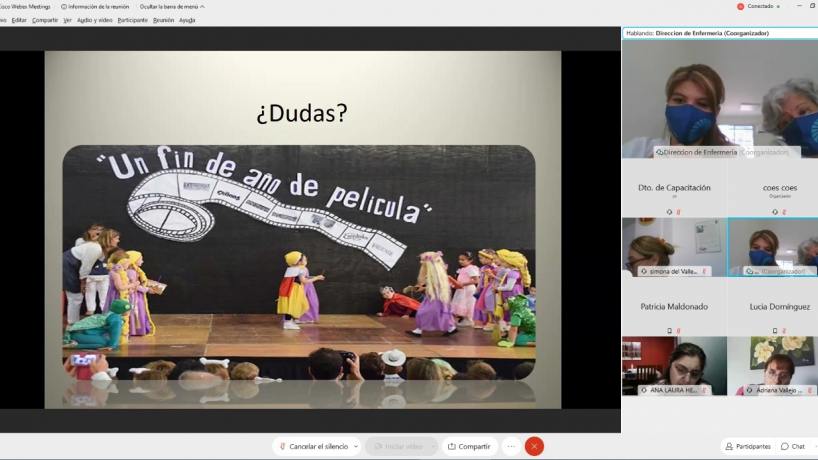Open Información de la reunión
This screenshot has width=818, height=460.
coord(95,6)
